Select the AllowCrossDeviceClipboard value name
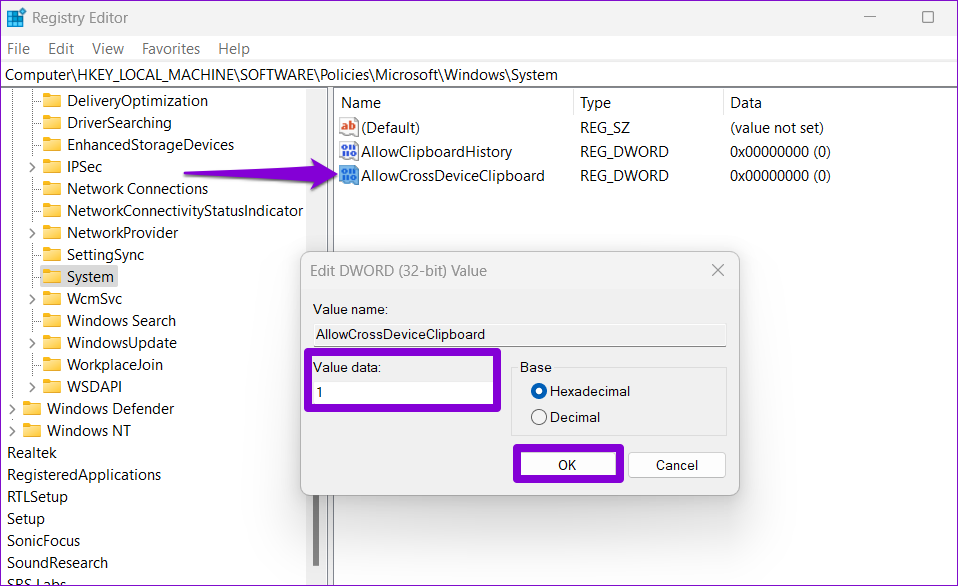Screen dimensions: 958x586 pos(453,176)
